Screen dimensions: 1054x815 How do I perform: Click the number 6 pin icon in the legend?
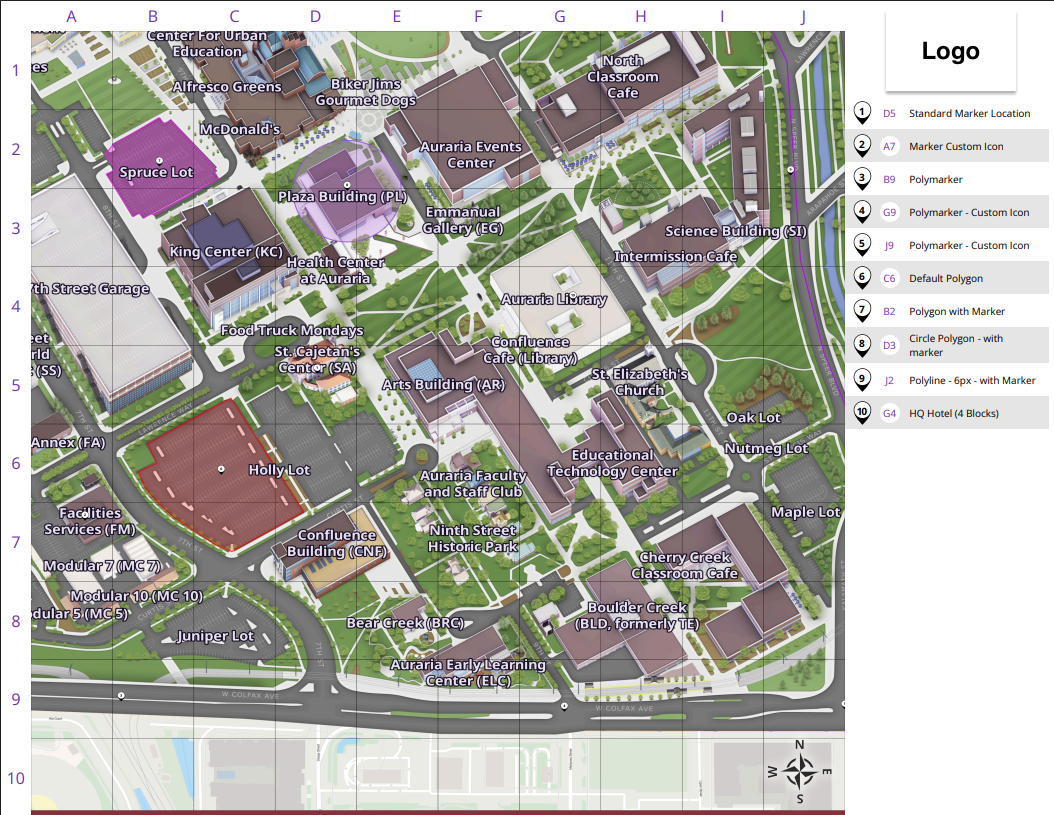862,278
